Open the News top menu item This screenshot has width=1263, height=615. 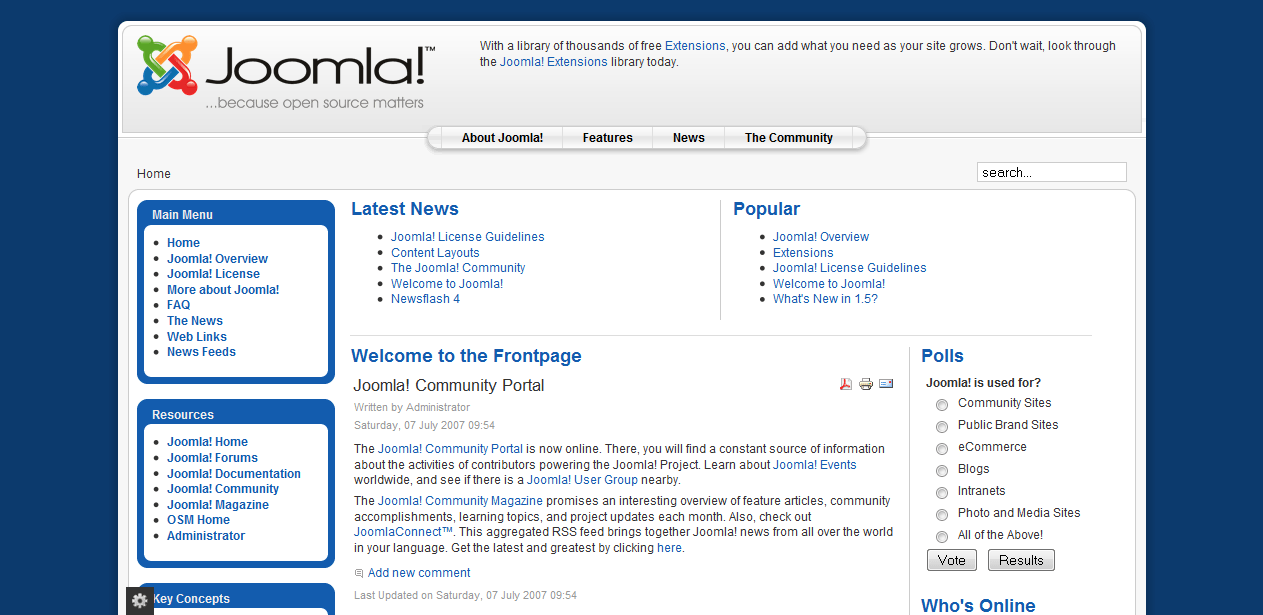tap(689, 138)
